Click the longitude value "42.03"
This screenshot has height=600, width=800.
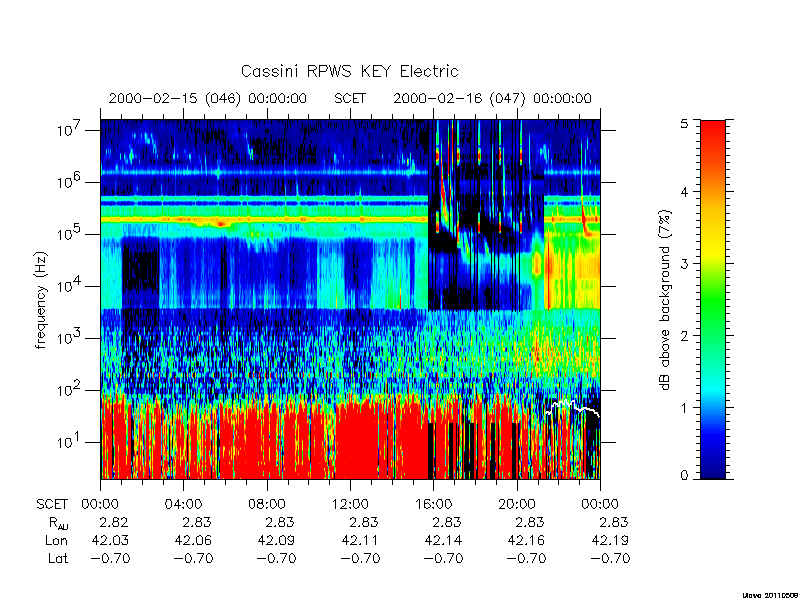110,540
